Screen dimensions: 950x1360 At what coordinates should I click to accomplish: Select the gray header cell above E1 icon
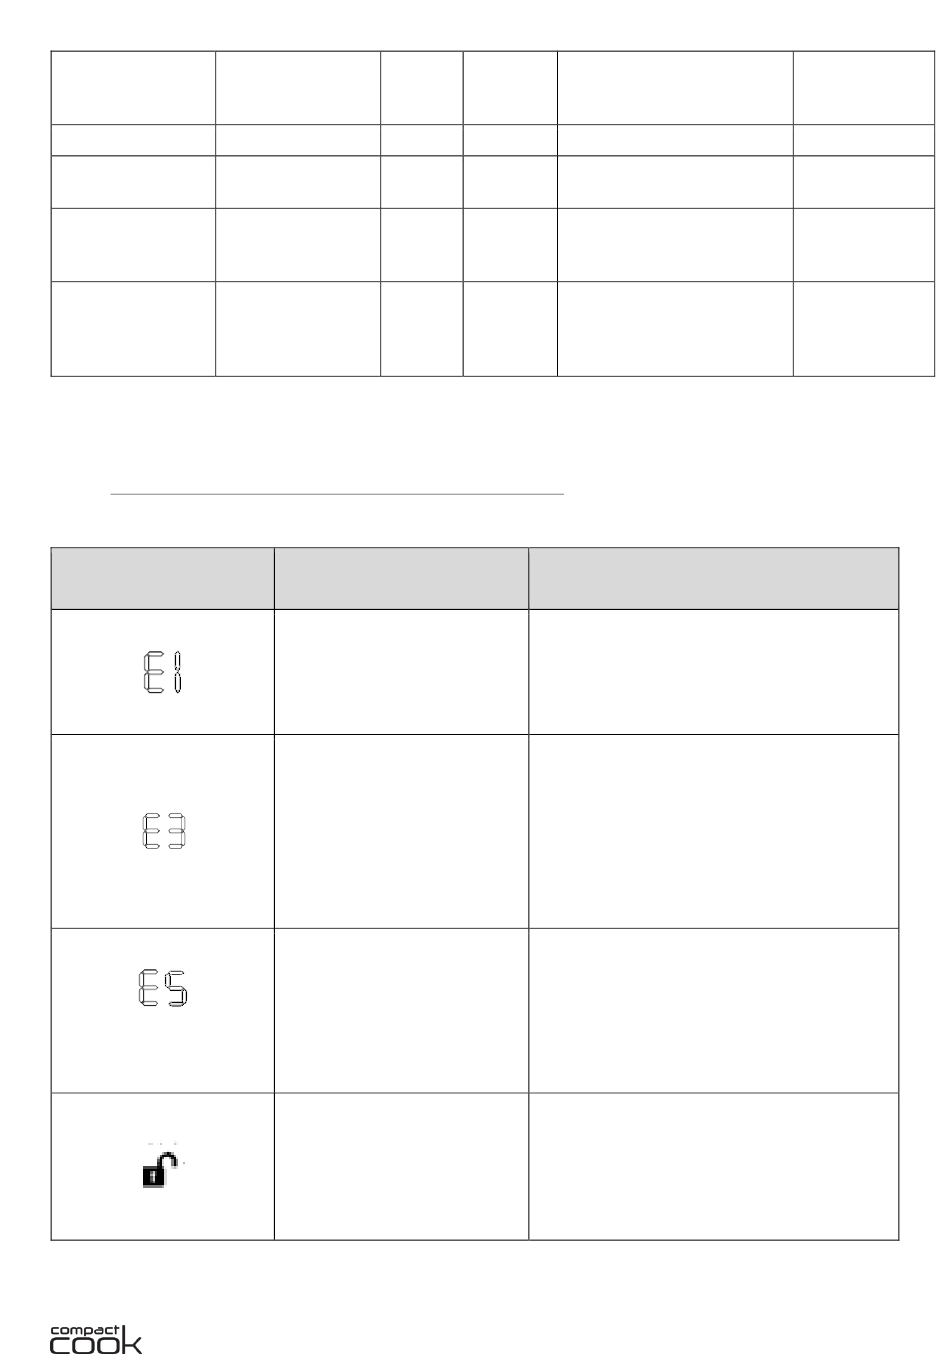163,578
